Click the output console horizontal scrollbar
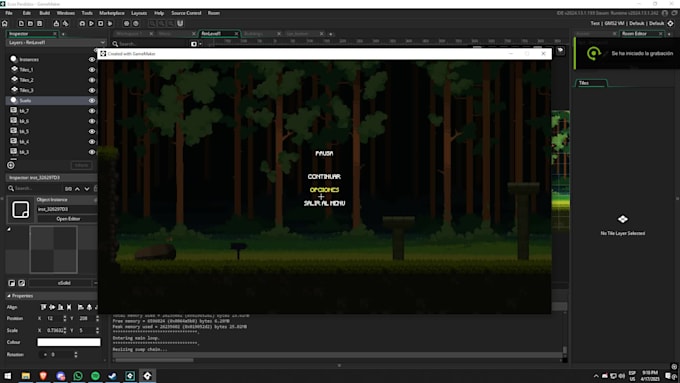680x383 pixels. [154, 360]
